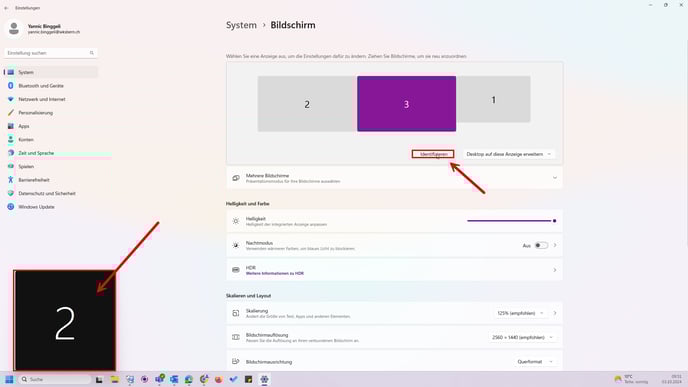Open 'Weitere Informationen zu HDR' link

point(275,273)
